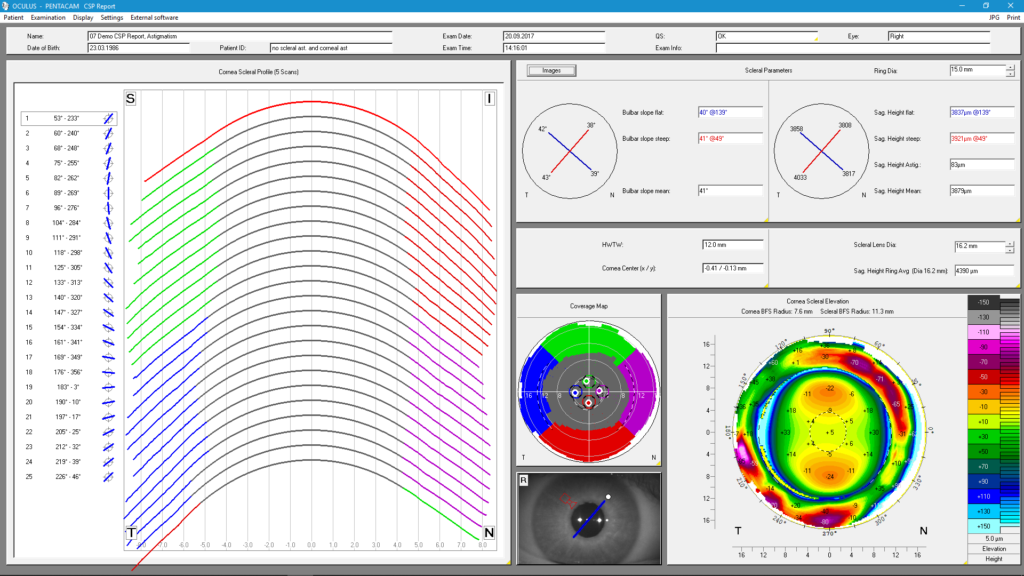The width and height of the screenshot is (1024, 576).
Task: Increase Scleral Lens Dia with up arrow
Action: (1010, 244)
